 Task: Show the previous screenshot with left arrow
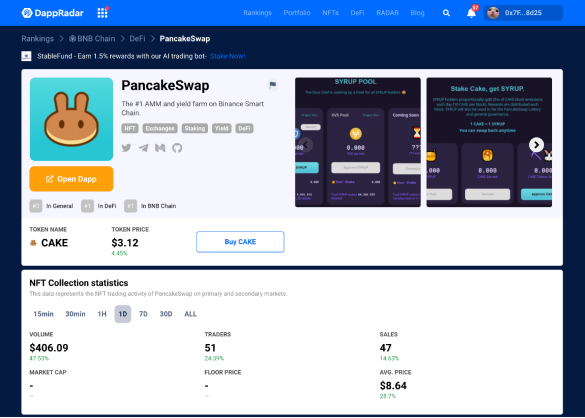click(x=306, y=145)
